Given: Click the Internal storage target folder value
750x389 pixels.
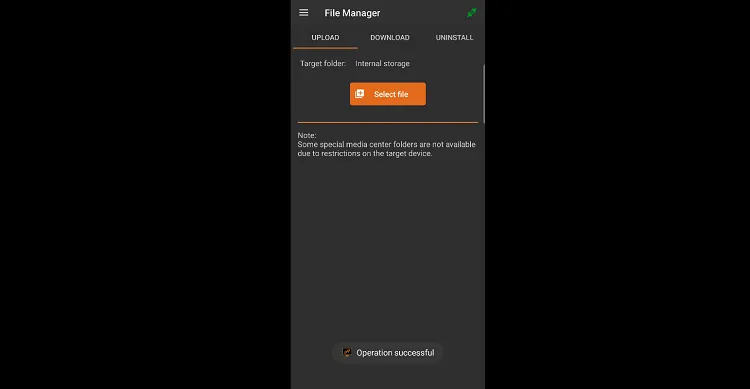Looking at the screenshot, I should point(382,64).
